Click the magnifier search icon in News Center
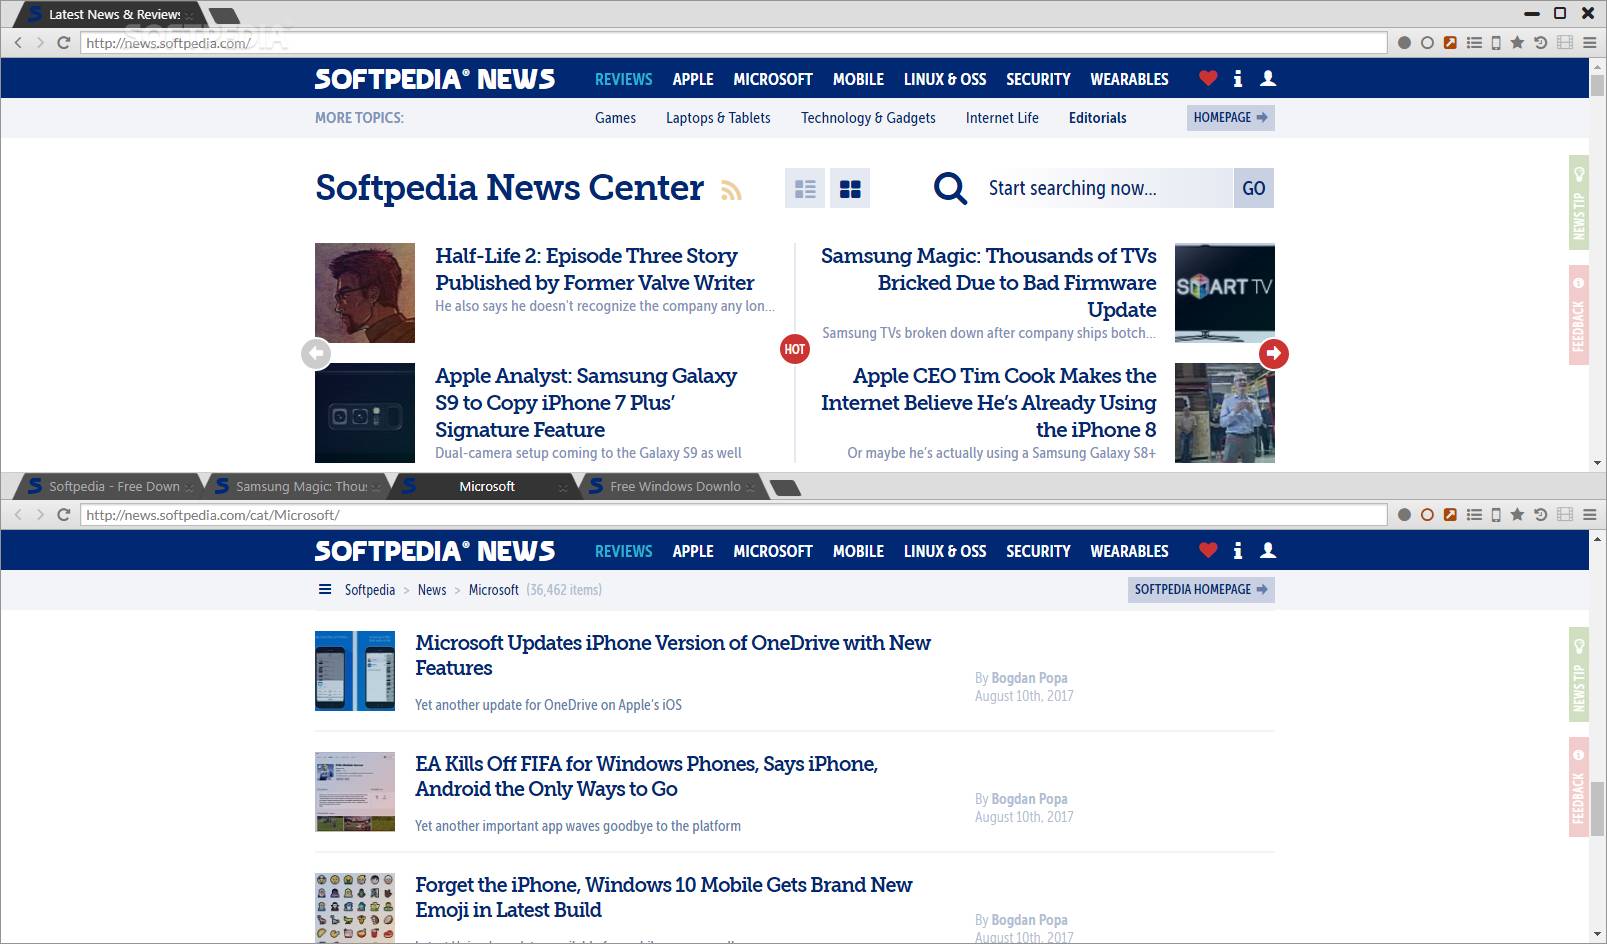This screenshot has height=944, width=1607. pyautogui.click(x=950, y=188)
